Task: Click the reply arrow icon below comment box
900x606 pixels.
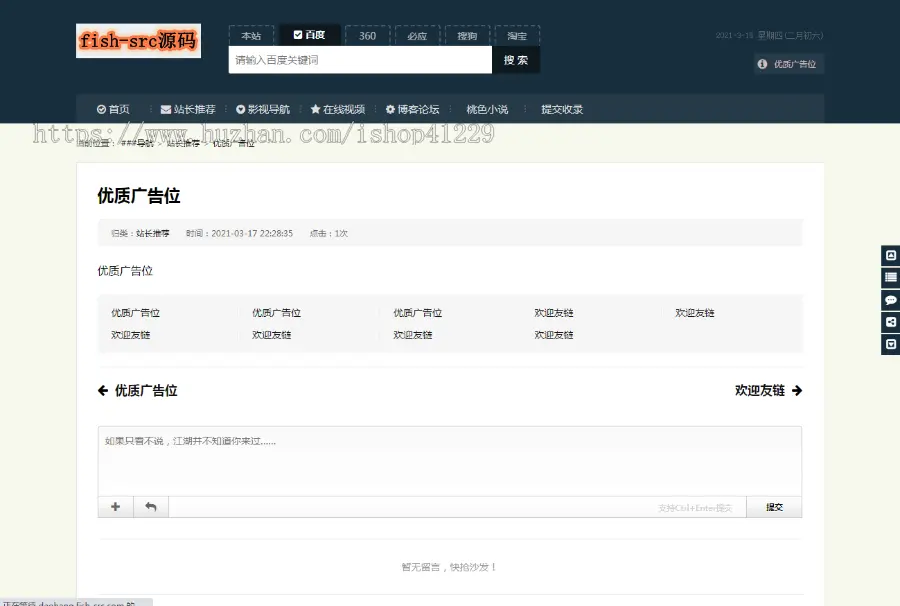Action: click(151, 507)
